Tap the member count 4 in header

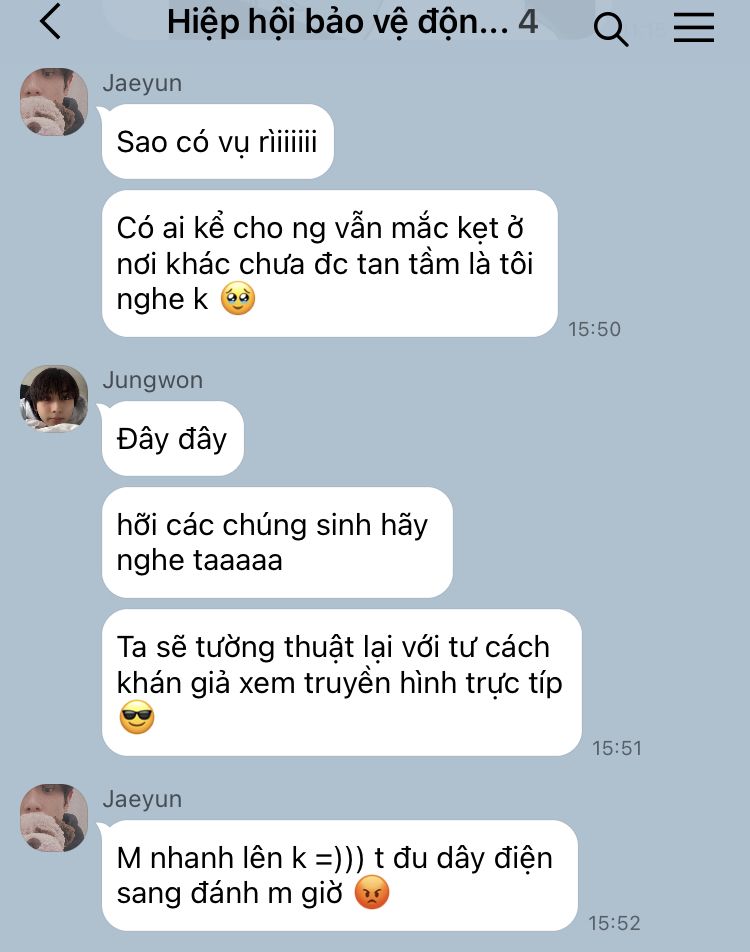pos(528,21)
